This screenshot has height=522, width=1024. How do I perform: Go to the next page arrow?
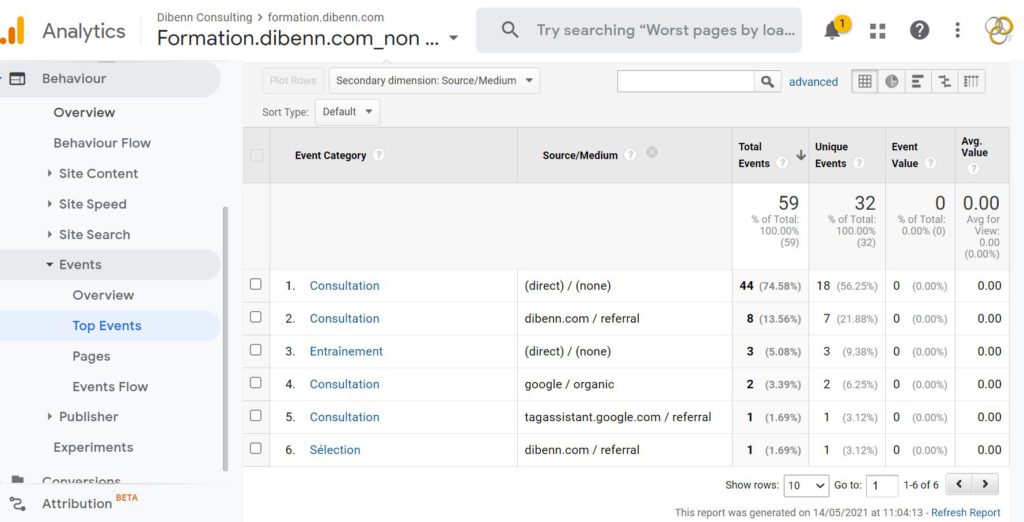point(985,484)
